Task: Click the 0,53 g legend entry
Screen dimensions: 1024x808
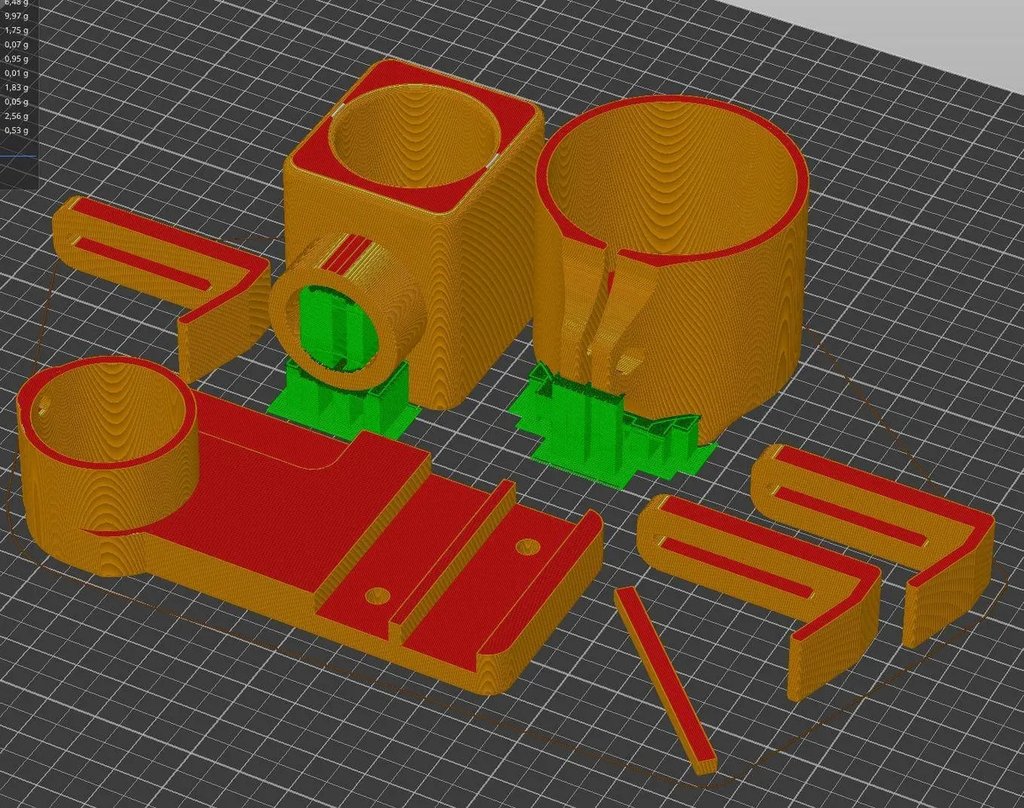Action: pyautogui.click(x=18, y=130)
